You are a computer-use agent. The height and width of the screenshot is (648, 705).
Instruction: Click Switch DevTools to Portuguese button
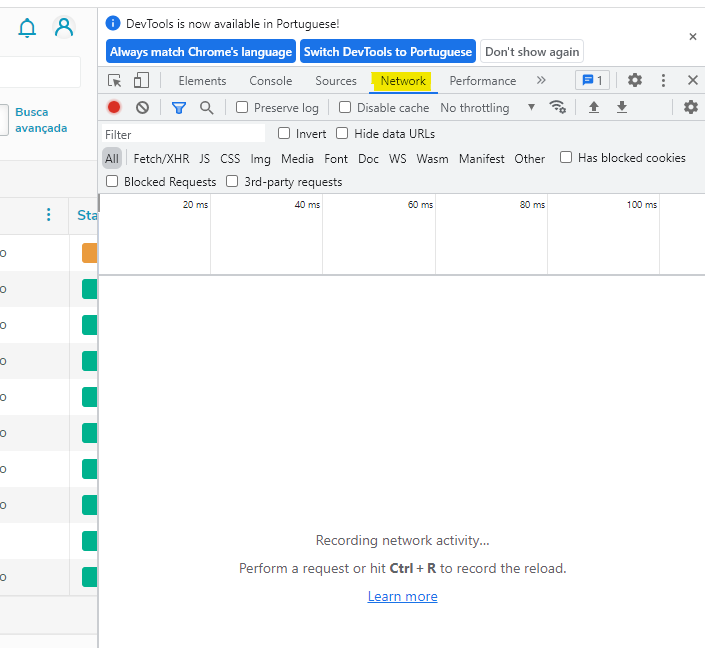point(388,51)
